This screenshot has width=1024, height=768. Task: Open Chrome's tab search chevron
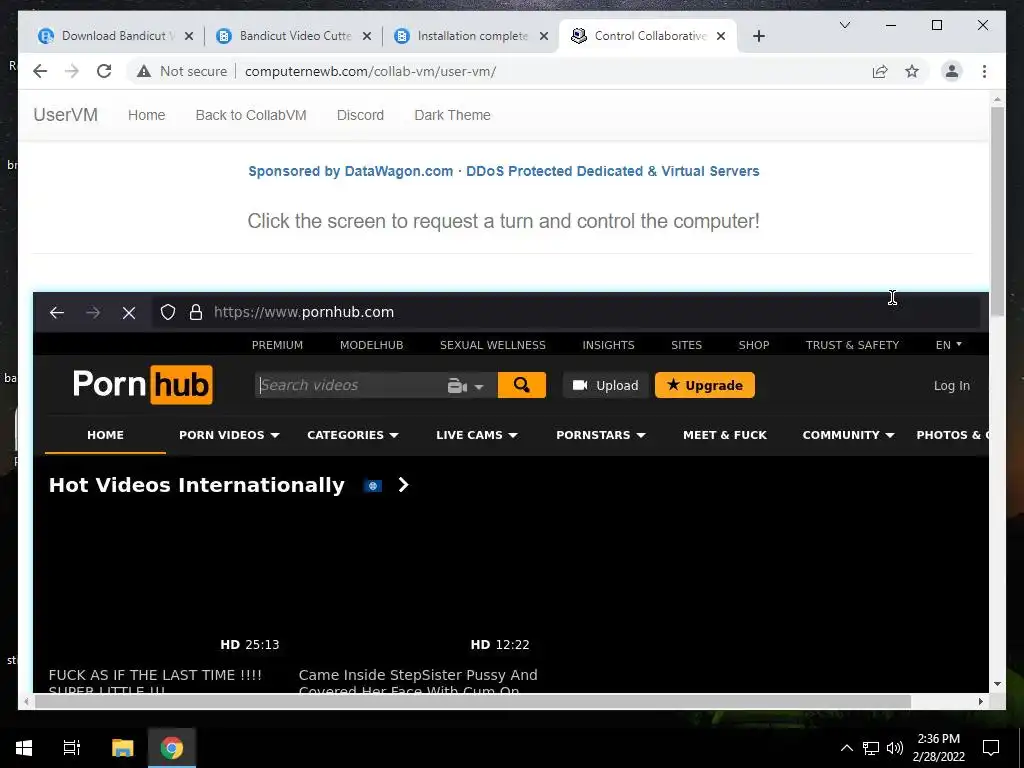pyautogui.click(x=844, y=25)
